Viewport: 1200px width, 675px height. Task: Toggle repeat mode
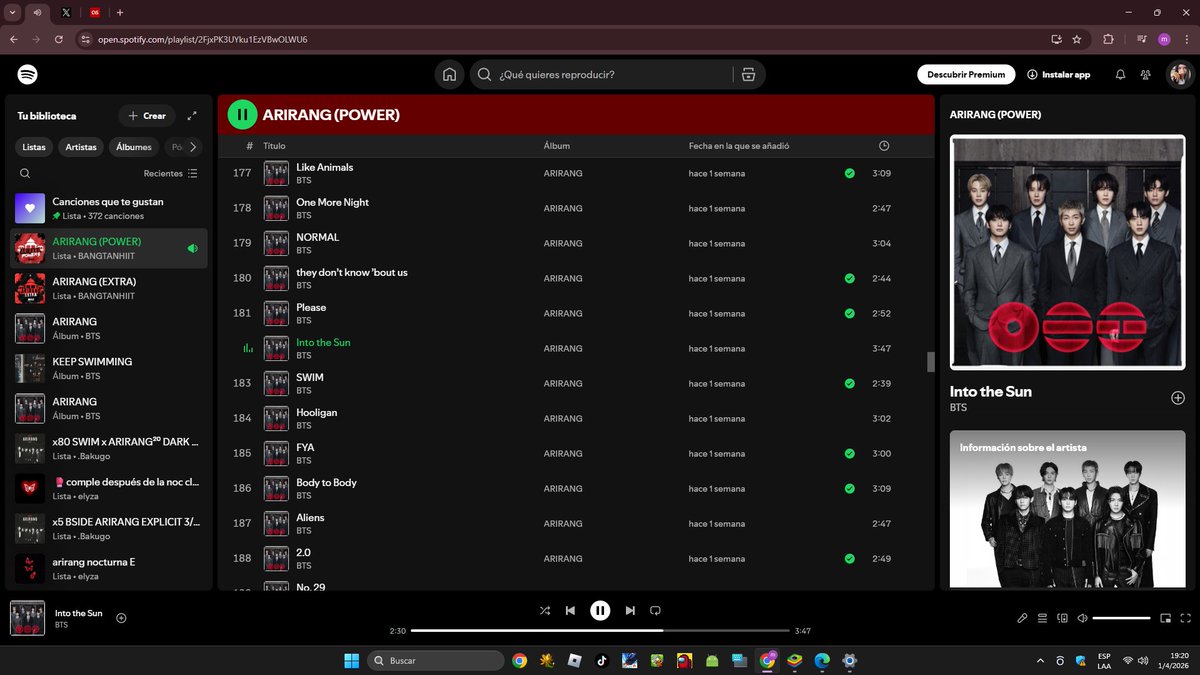coord(656,610)
